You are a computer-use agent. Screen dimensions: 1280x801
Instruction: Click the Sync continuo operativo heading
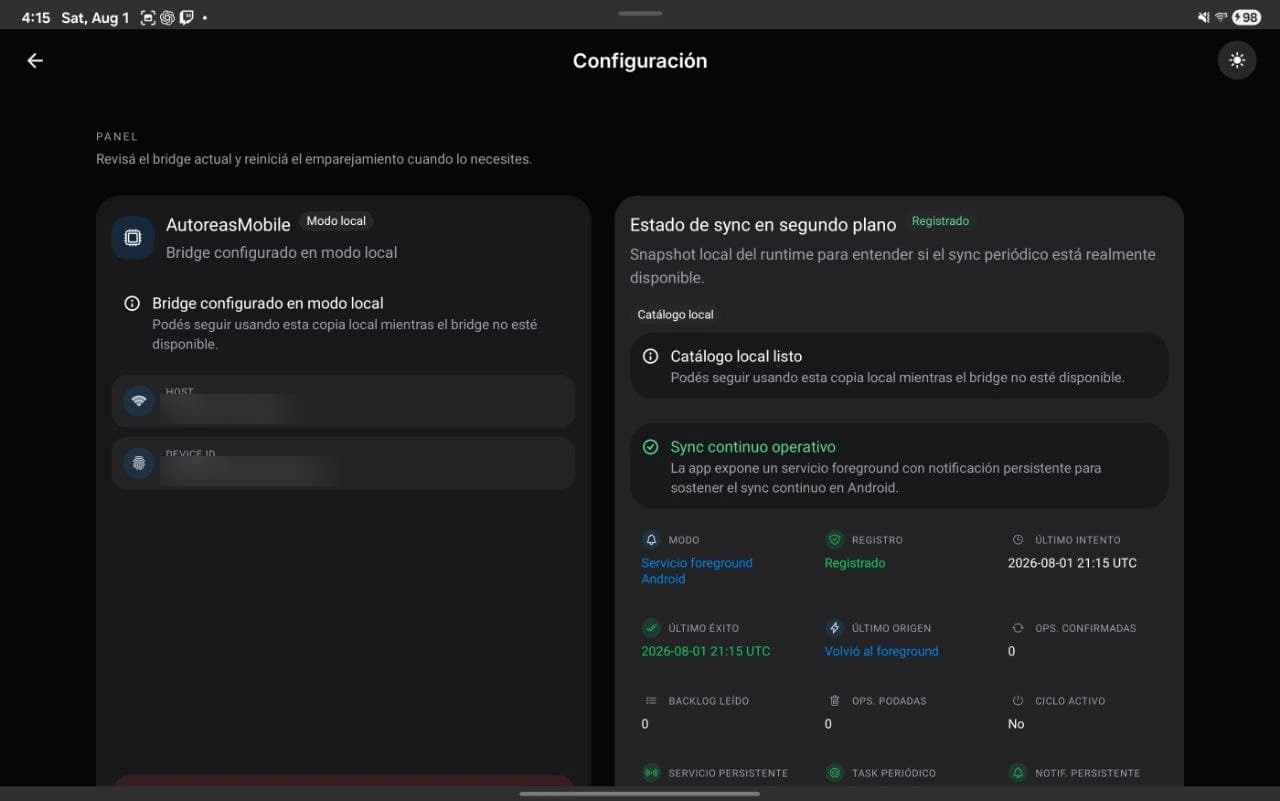(x=753, y=447)
